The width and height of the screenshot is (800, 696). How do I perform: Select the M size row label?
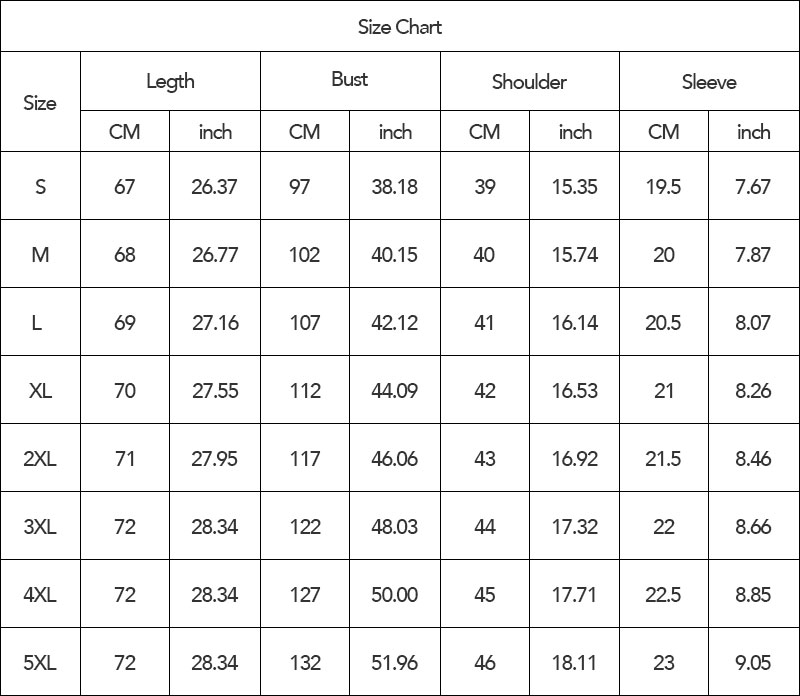pyautogui.click(x=40, y=255)
